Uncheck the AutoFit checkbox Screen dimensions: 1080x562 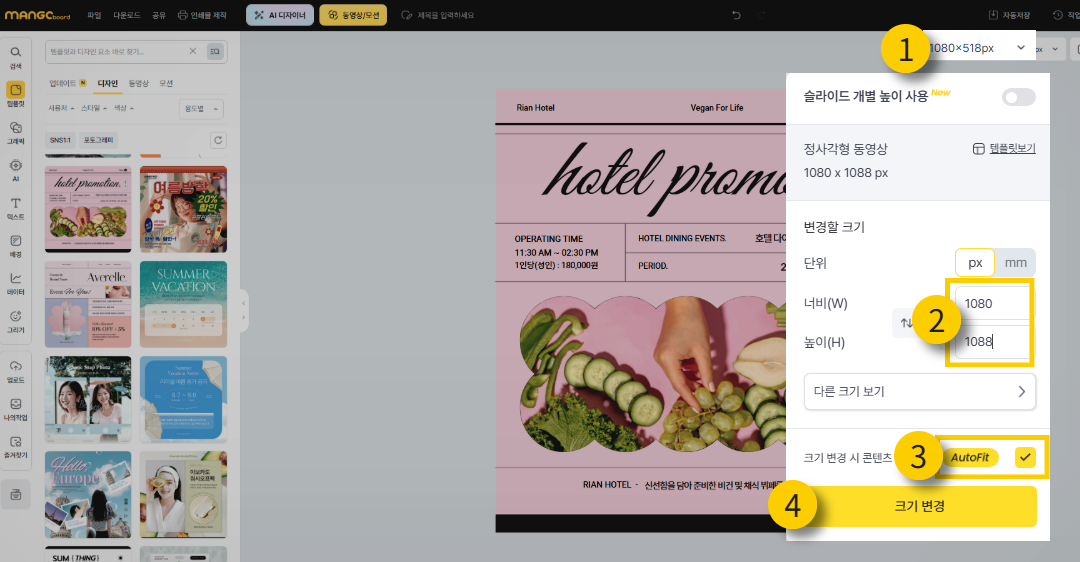pyautogui.click(x=1025, y=457)
